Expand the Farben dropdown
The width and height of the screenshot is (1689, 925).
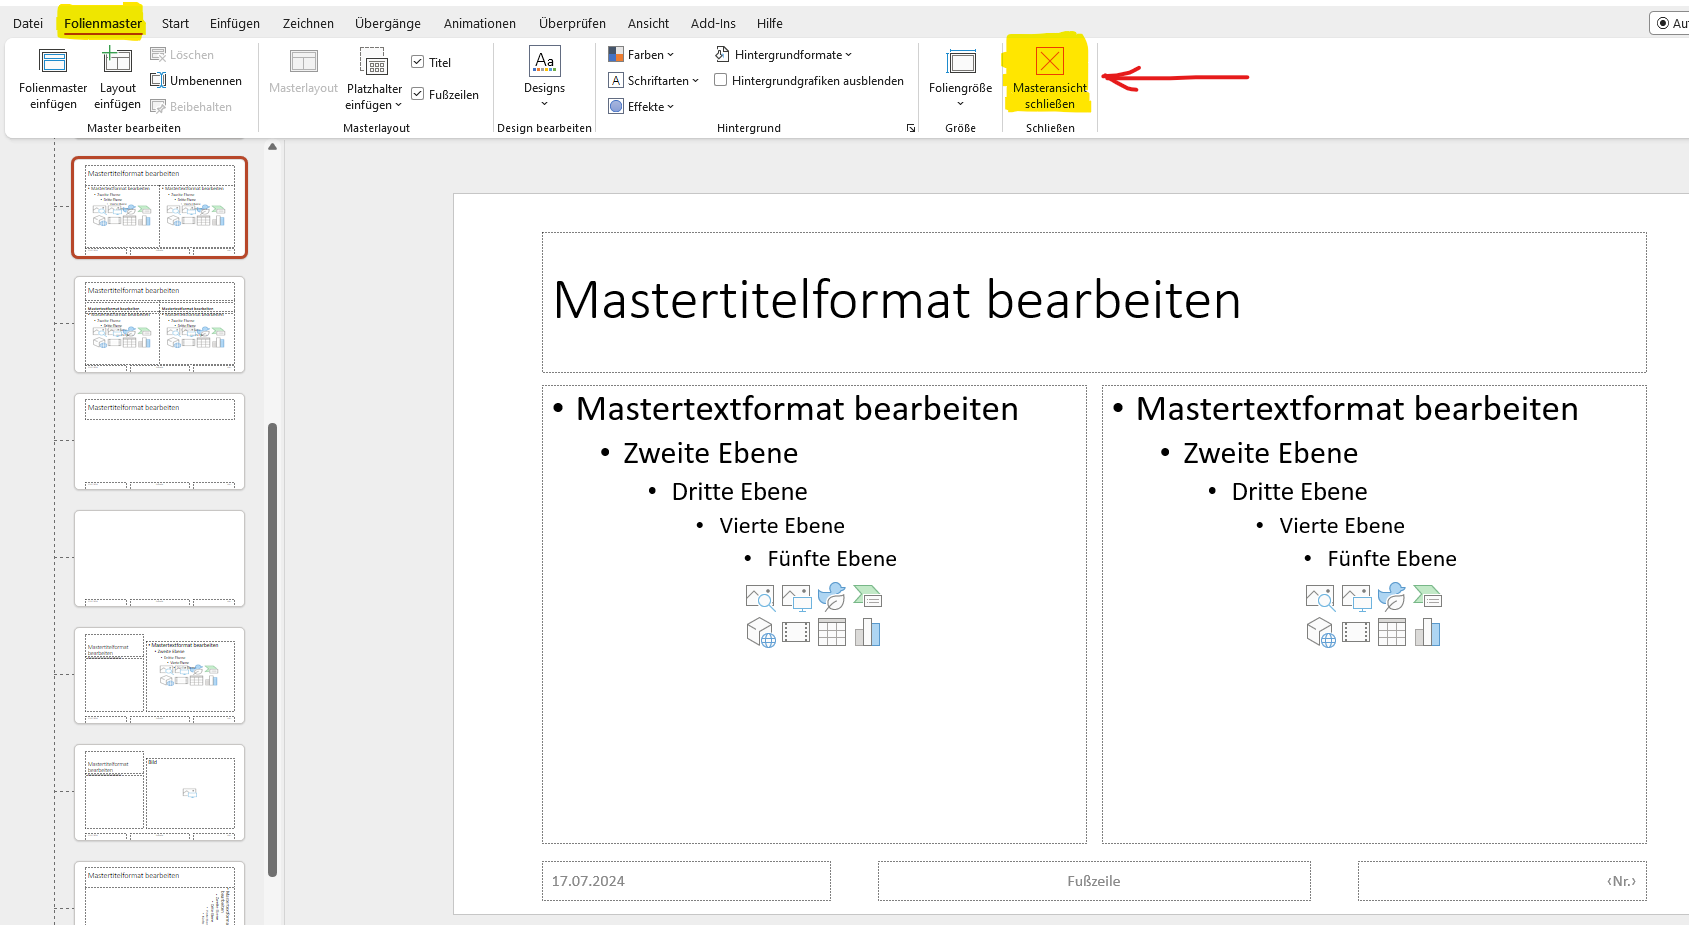(642, 55)
